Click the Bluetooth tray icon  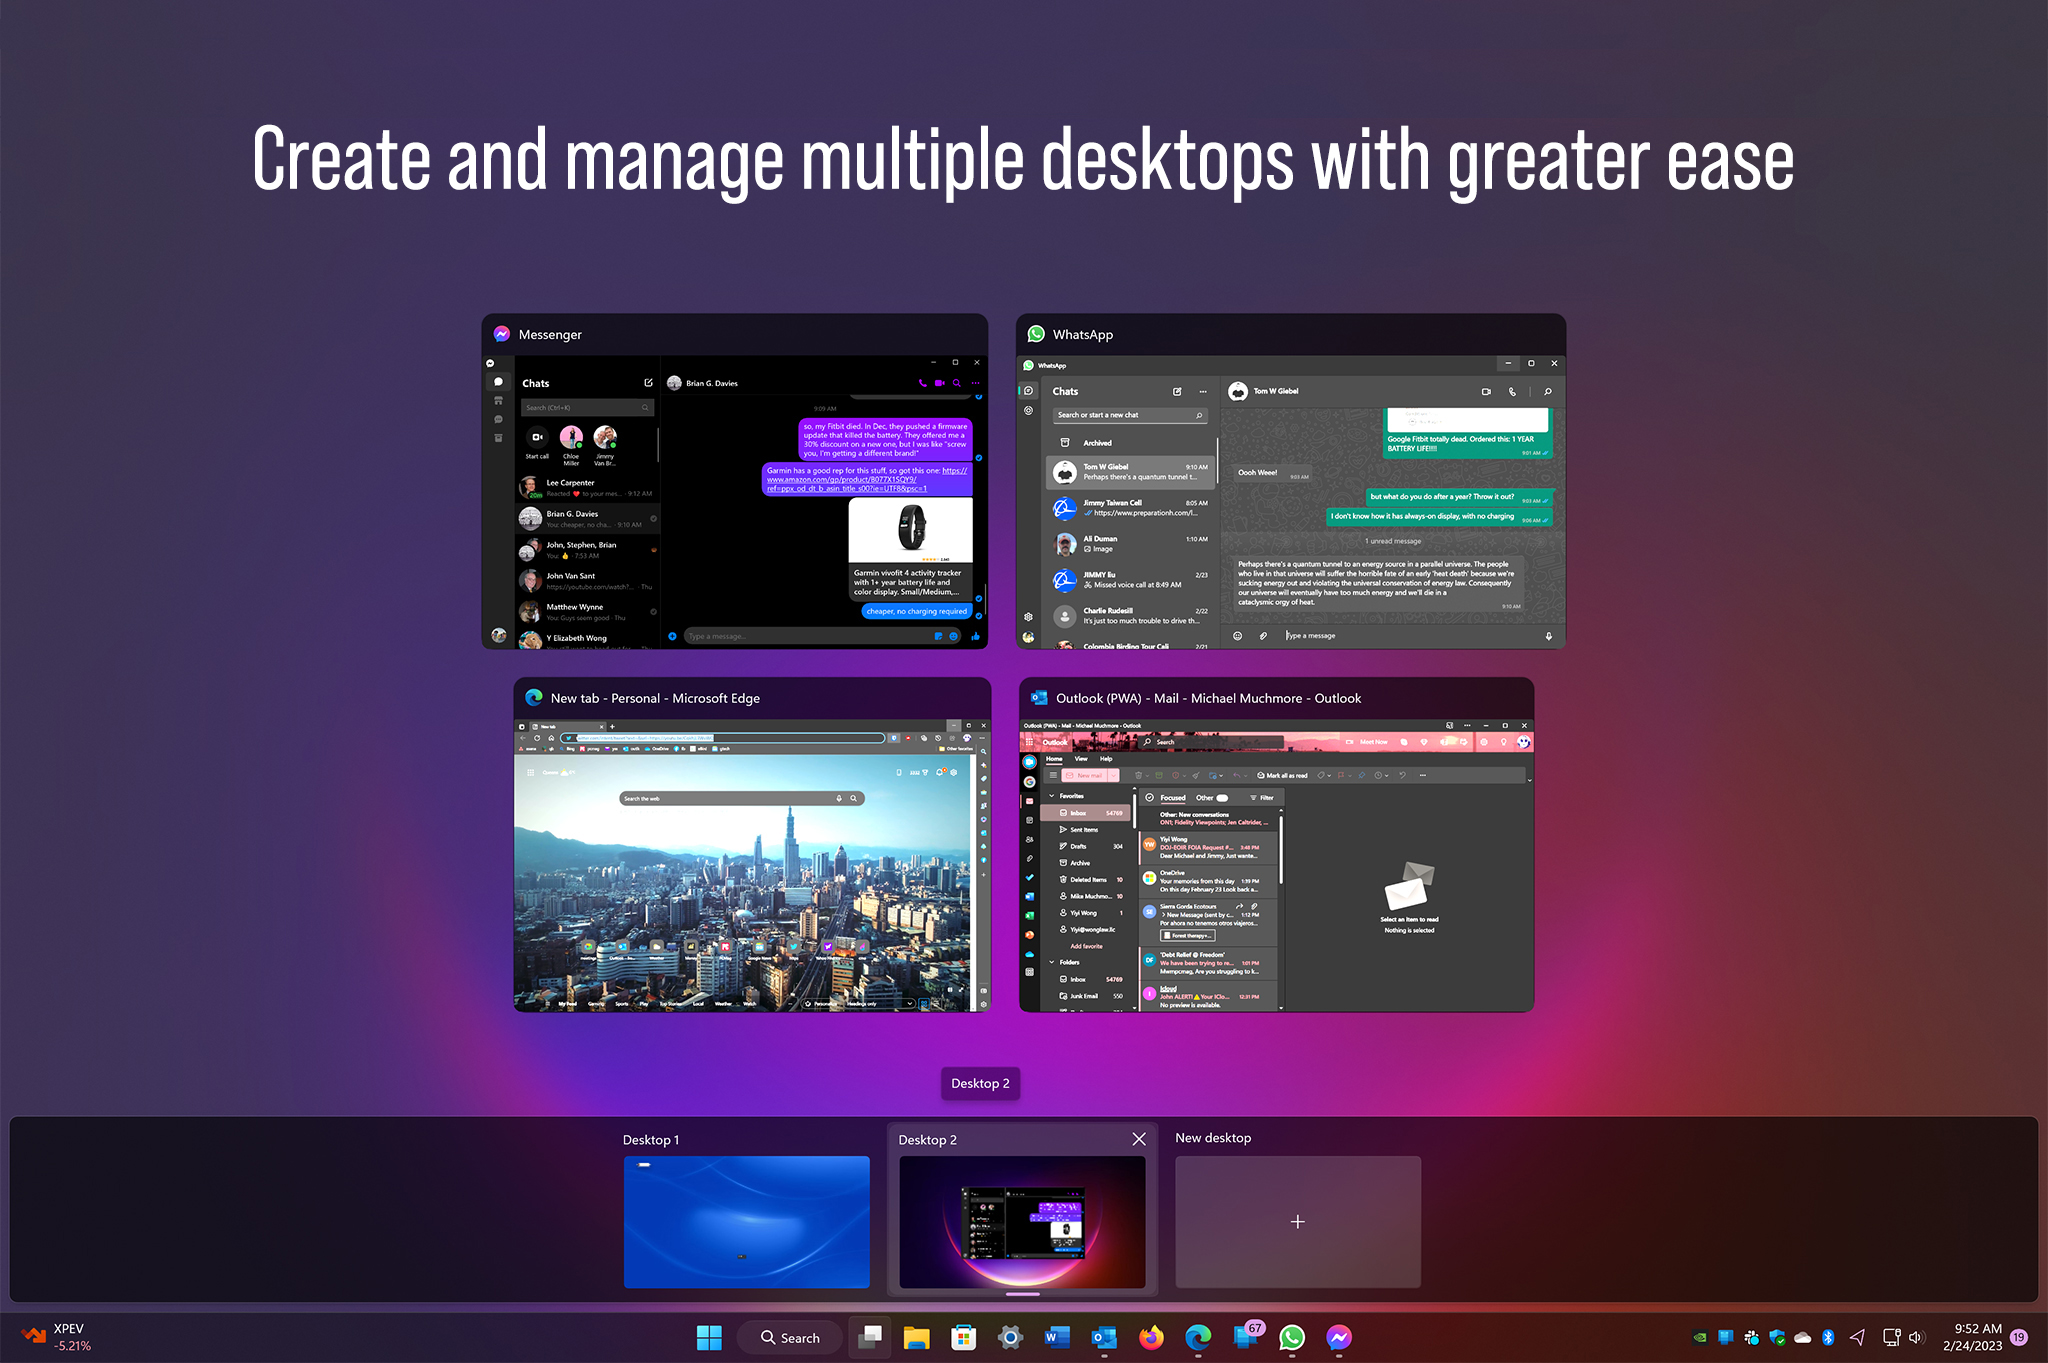(1828, 1337)
